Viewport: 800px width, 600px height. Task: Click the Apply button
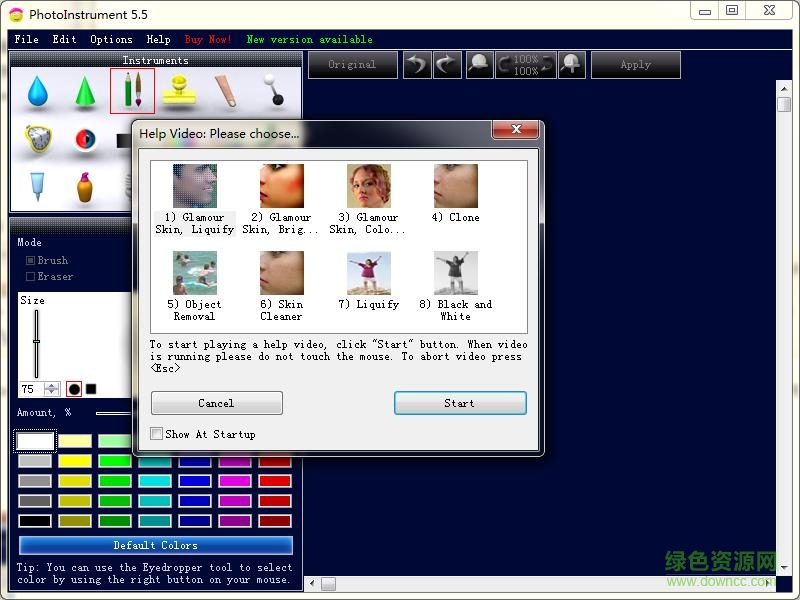[636, 65]
